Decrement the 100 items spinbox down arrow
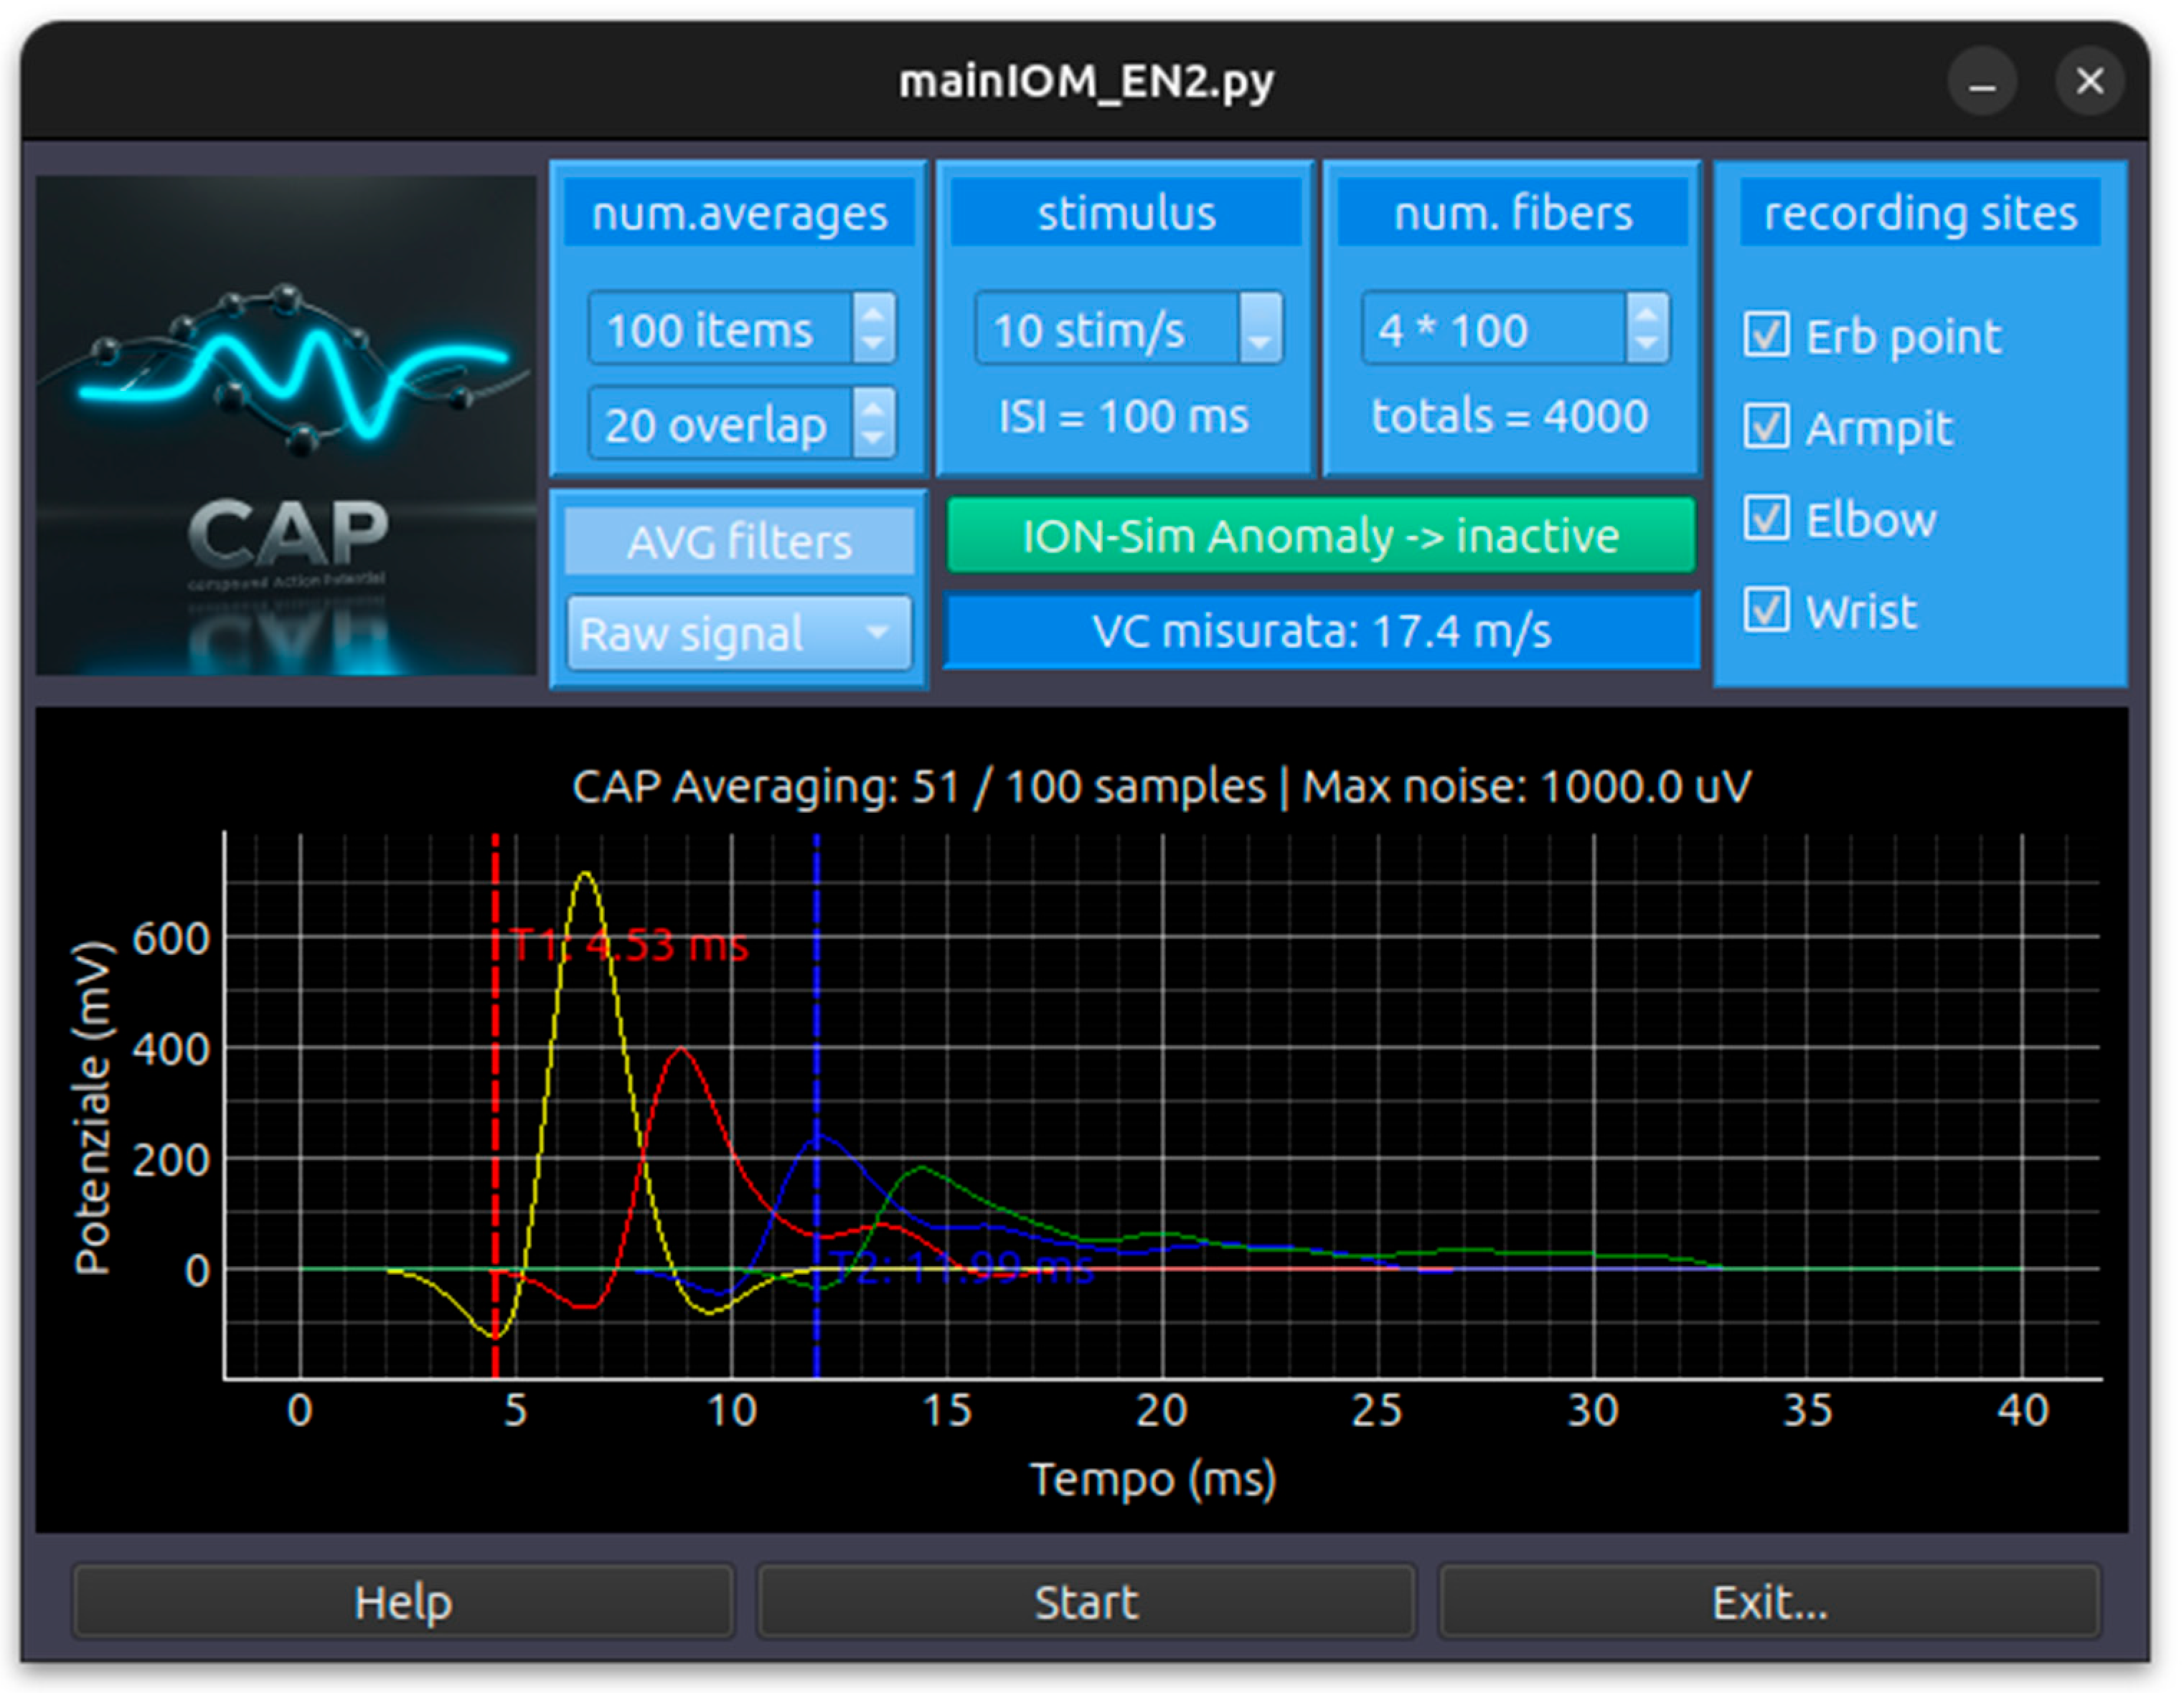The height and width of the screenshot is (1693, 2184). 873,343
